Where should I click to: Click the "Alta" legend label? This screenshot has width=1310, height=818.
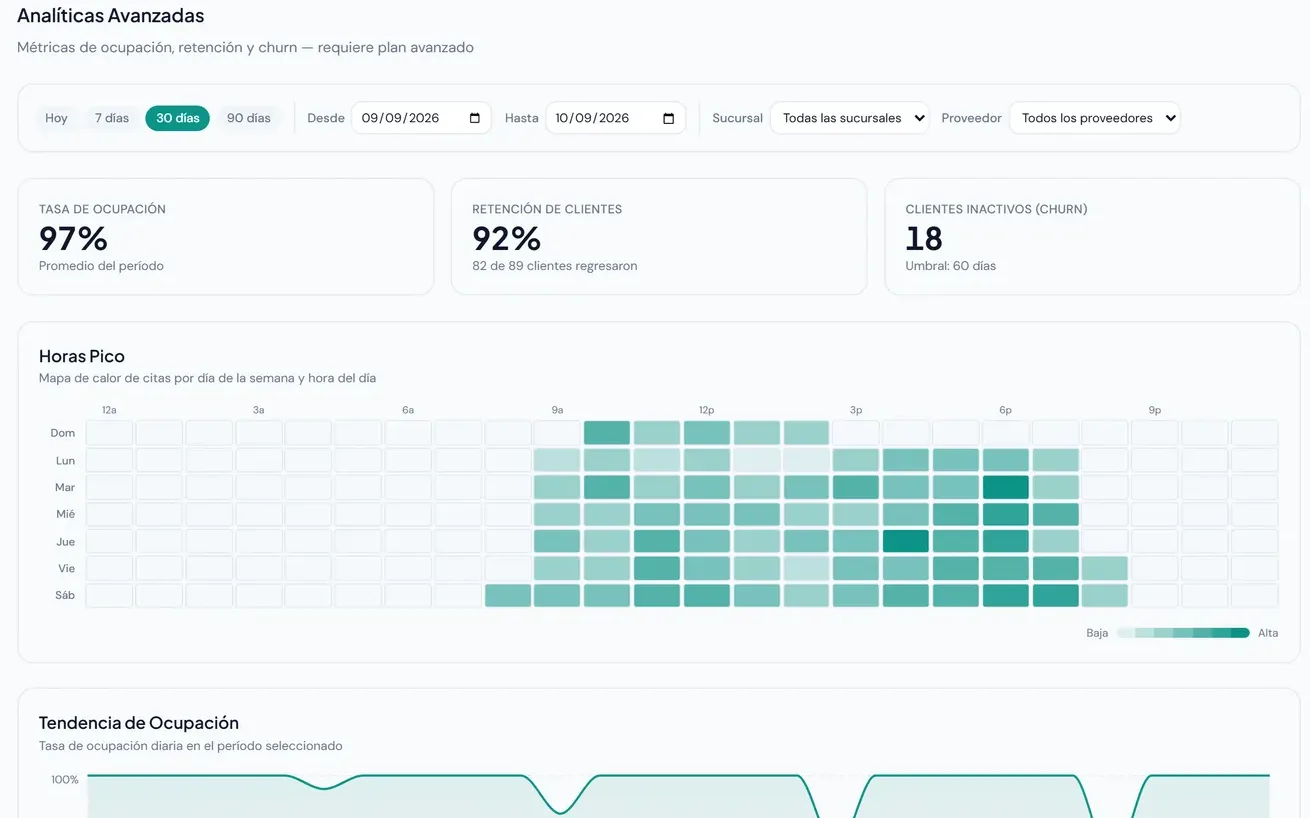coord(1268,633)
